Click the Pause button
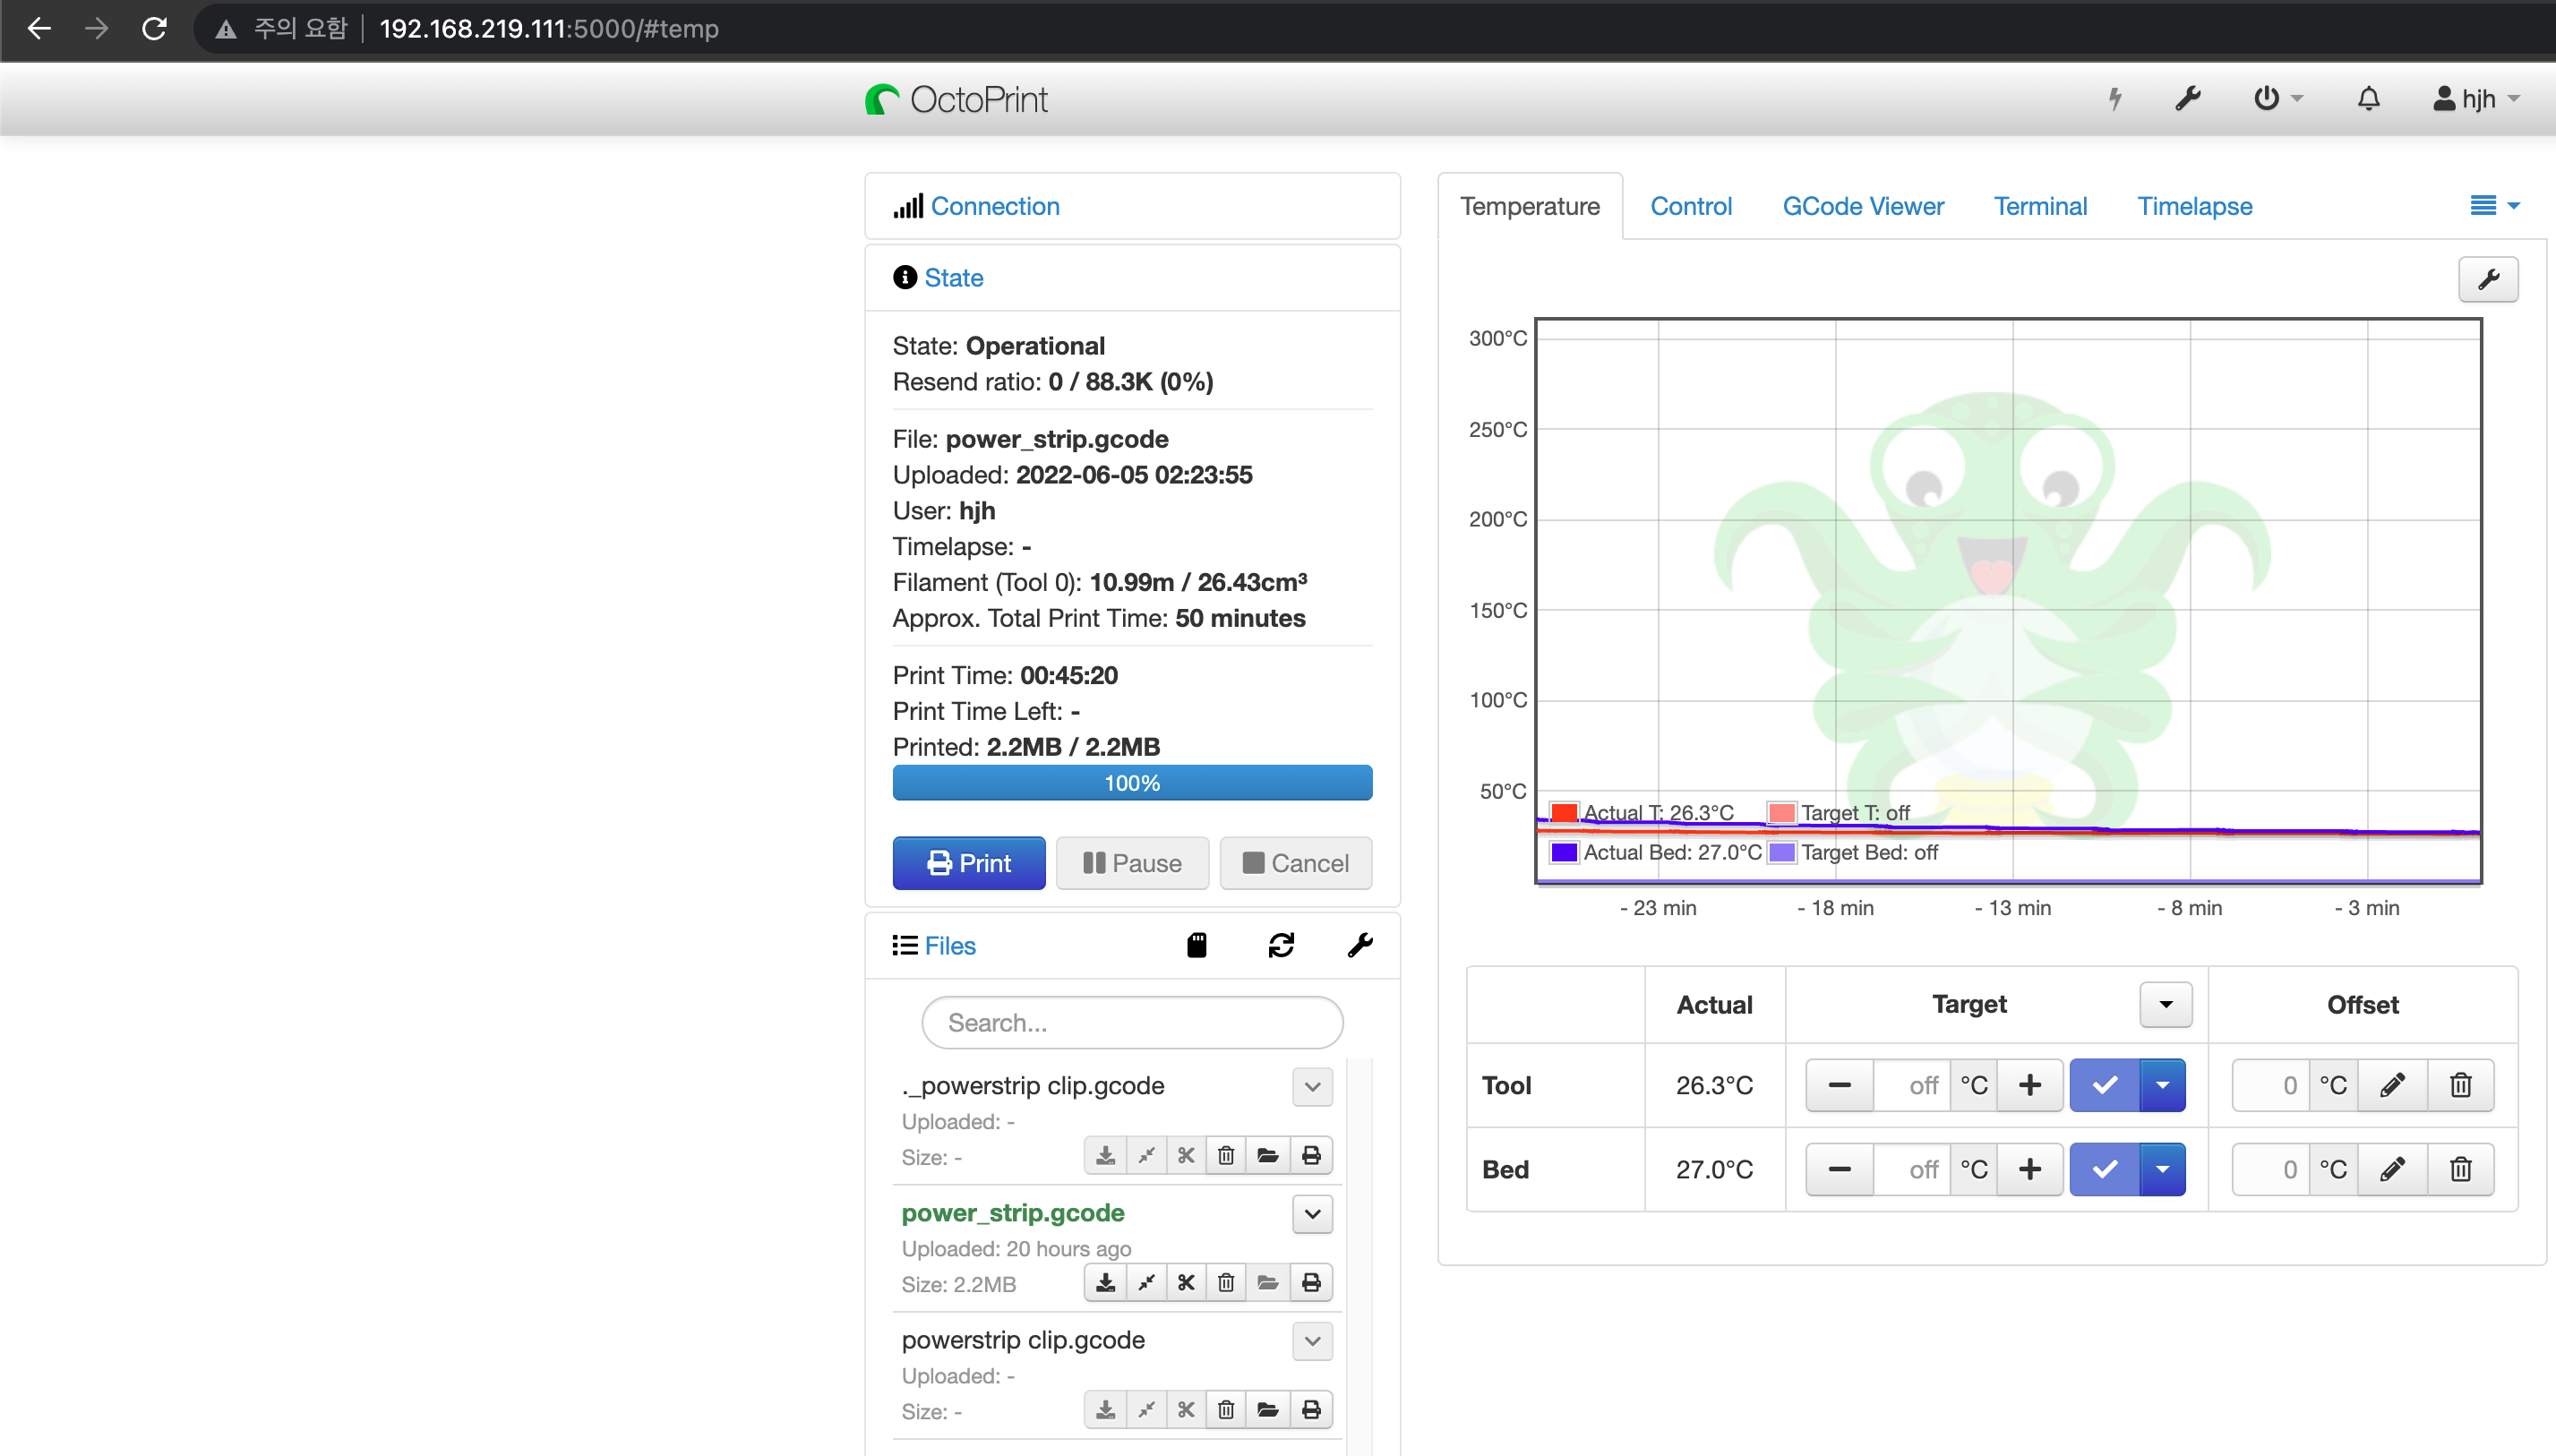 pos(1132,863)
